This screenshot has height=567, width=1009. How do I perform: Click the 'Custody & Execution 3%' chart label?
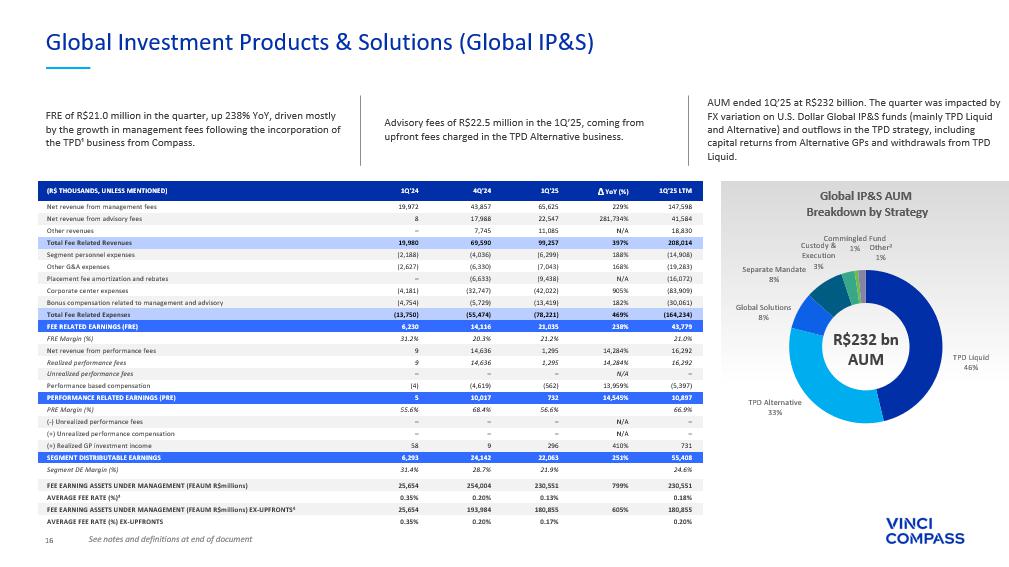coord(818,256)
